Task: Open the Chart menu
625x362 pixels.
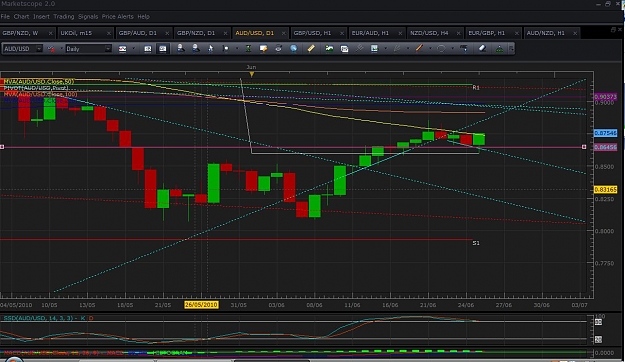Action: point(21,16)
